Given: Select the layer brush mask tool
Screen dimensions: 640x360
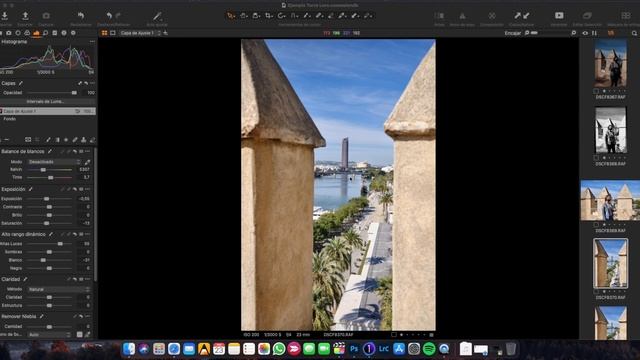Looking at the screenshot, I should [49, 140].
